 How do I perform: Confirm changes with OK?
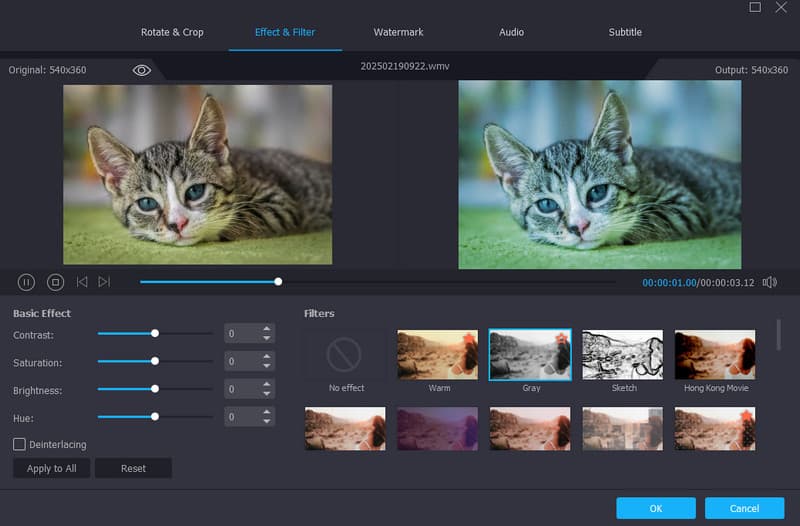(x=656, y=508)
